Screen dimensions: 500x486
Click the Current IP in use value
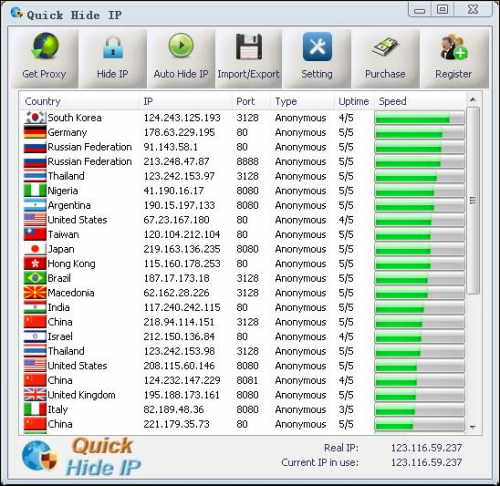427,462
